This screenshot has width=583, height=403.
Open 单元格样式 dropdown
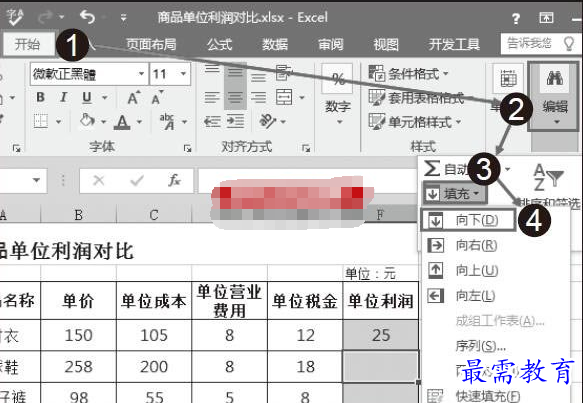[415, 122]
